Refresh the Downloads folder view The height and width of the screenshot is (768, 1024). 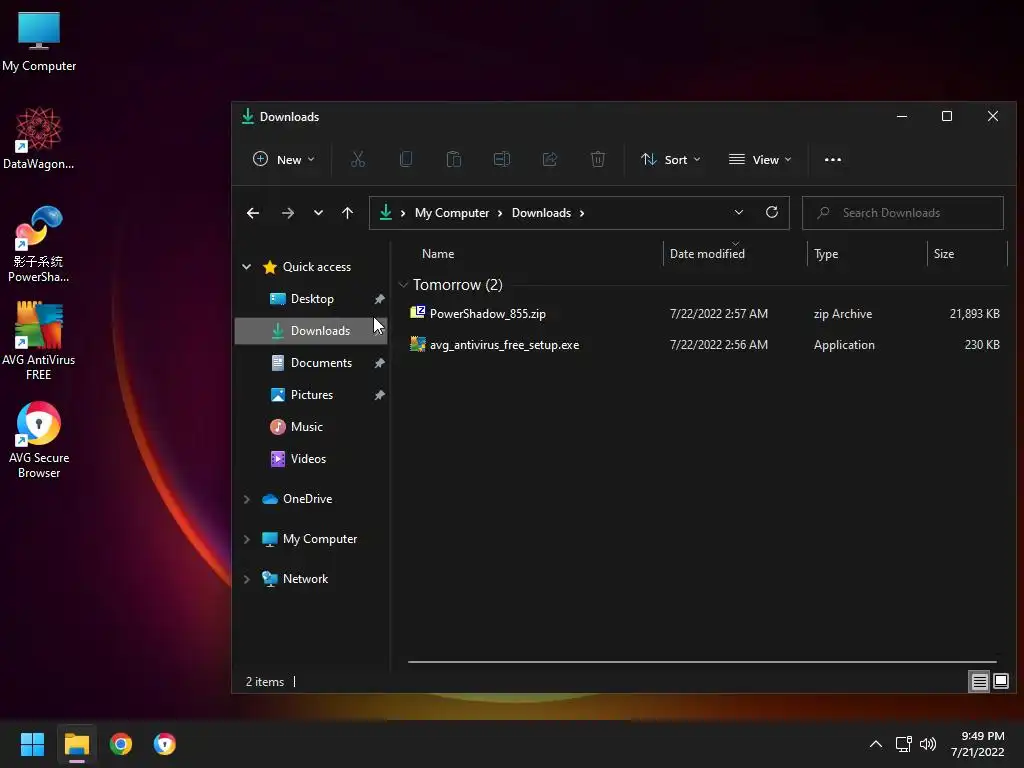click(771, 212)
